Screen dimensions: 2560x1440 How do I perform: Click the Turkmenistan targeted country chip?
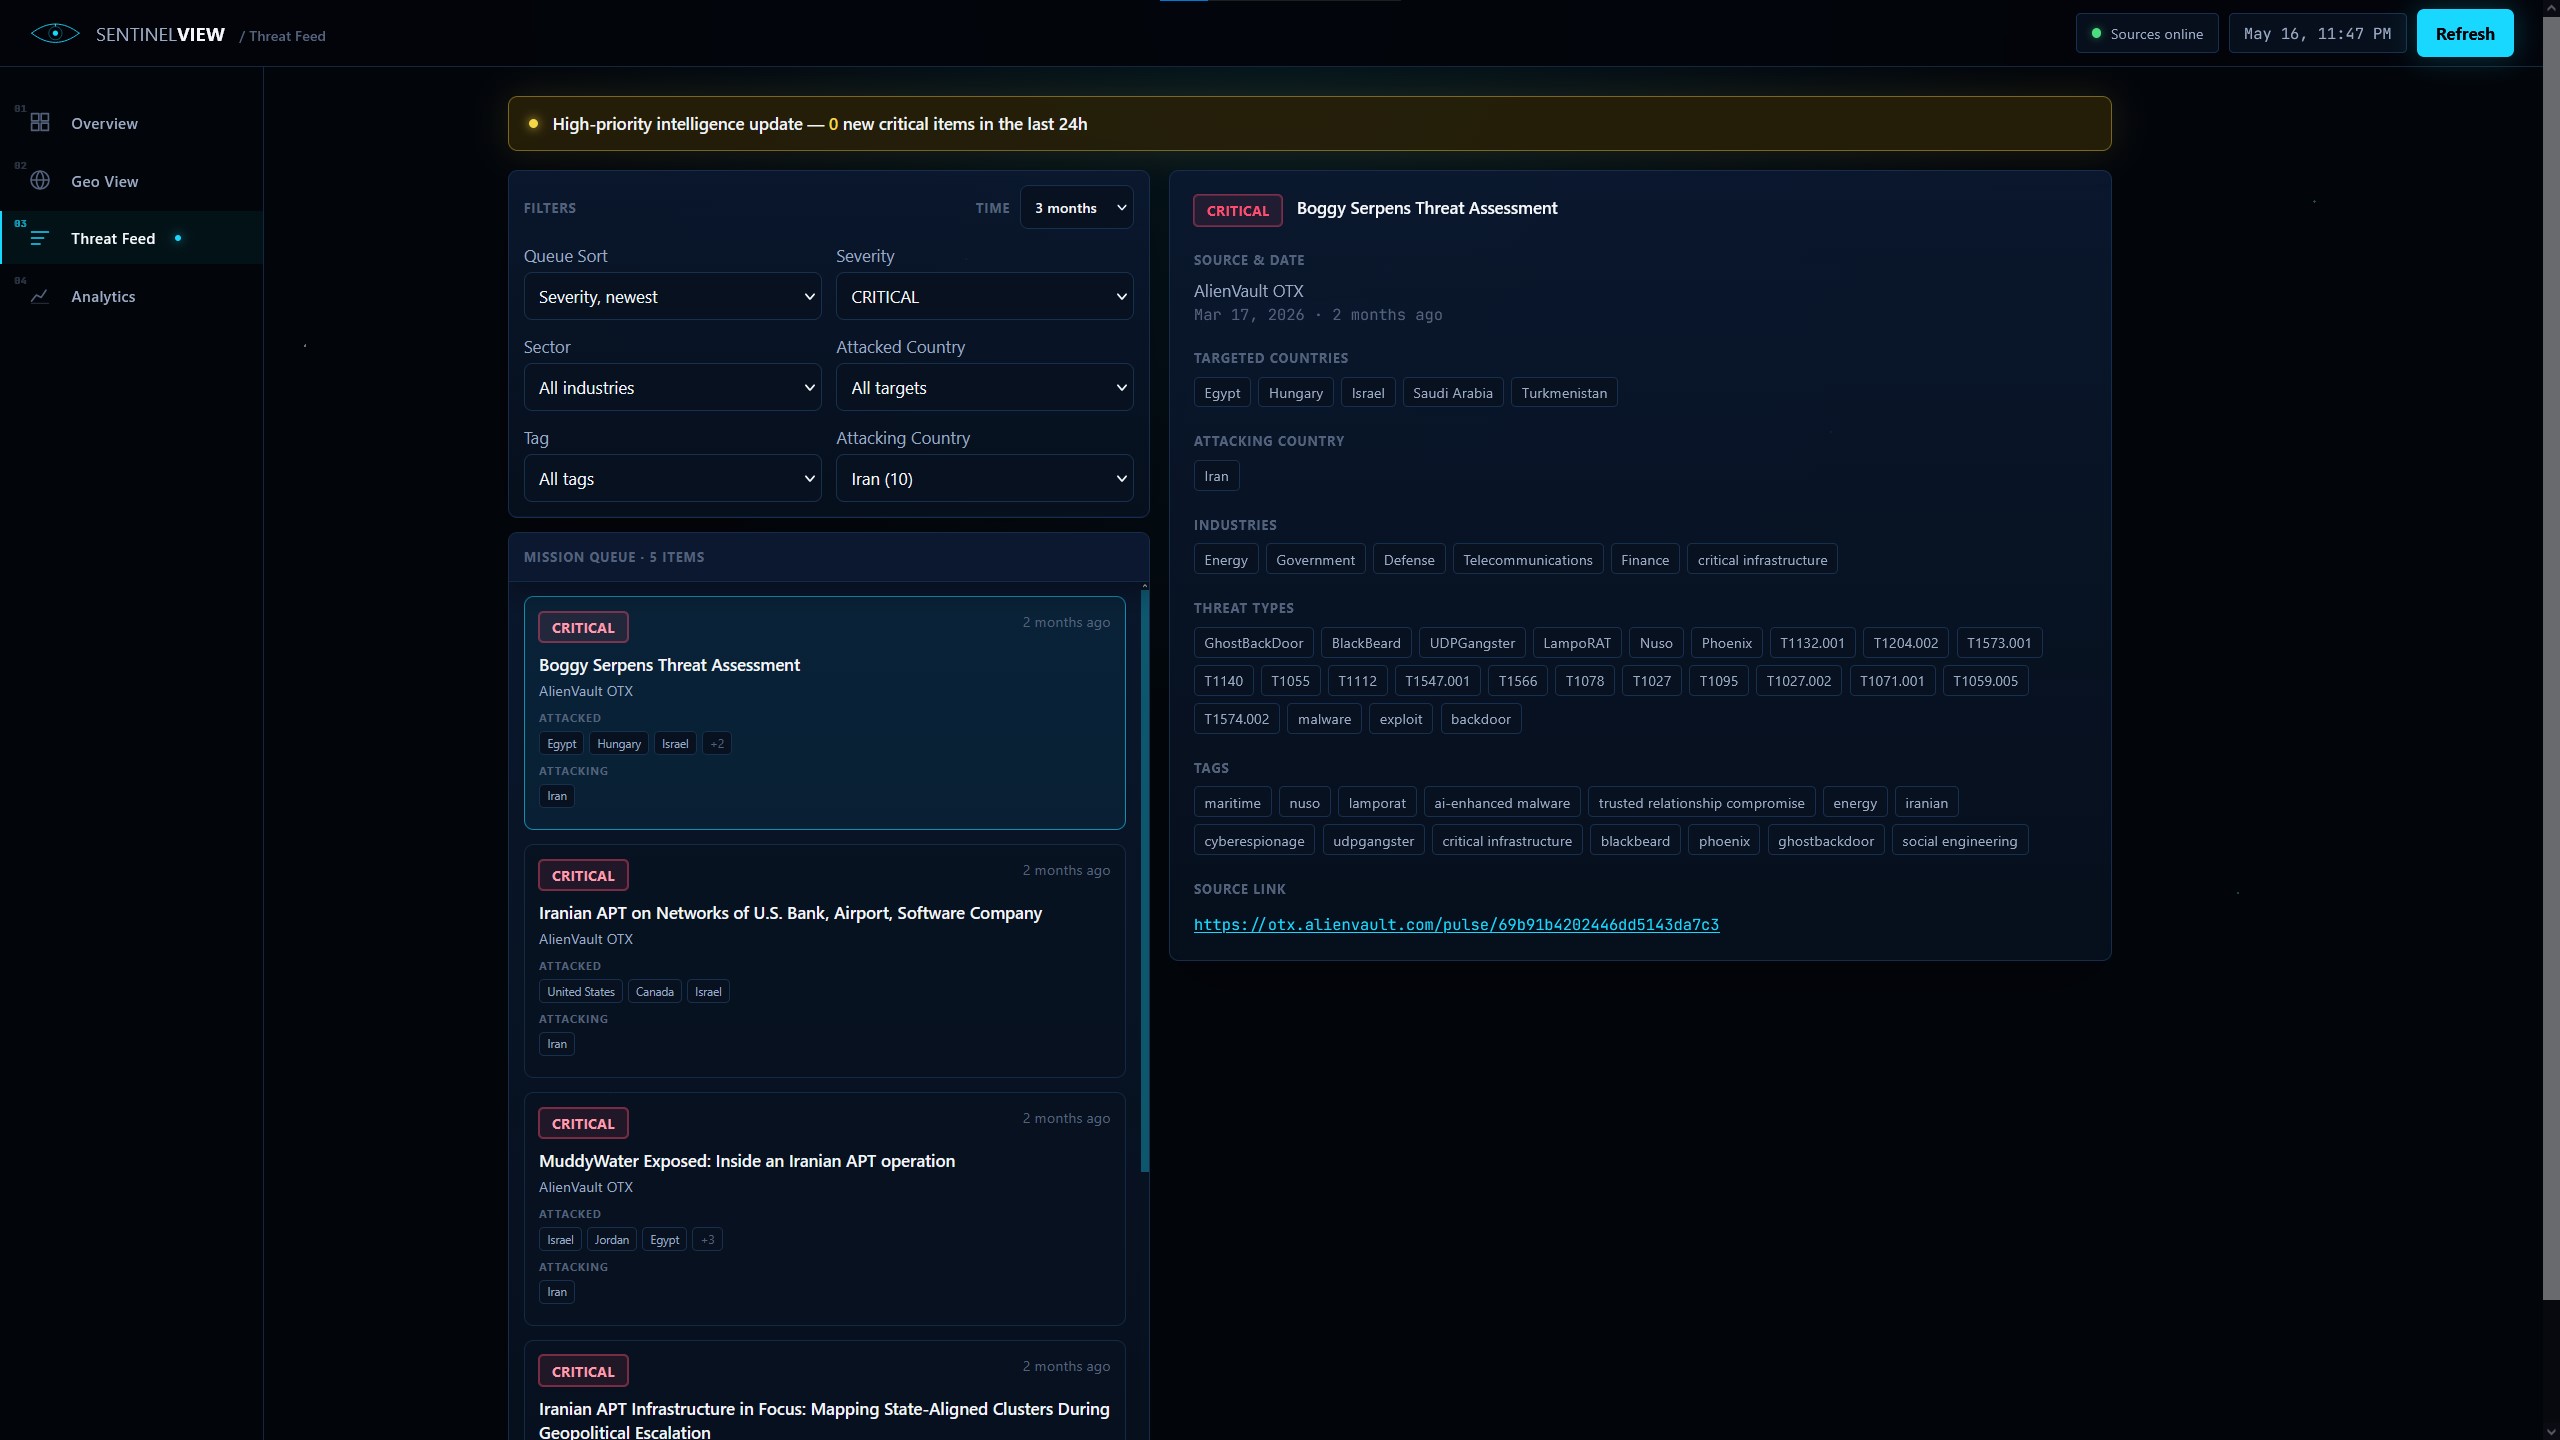1564,393
